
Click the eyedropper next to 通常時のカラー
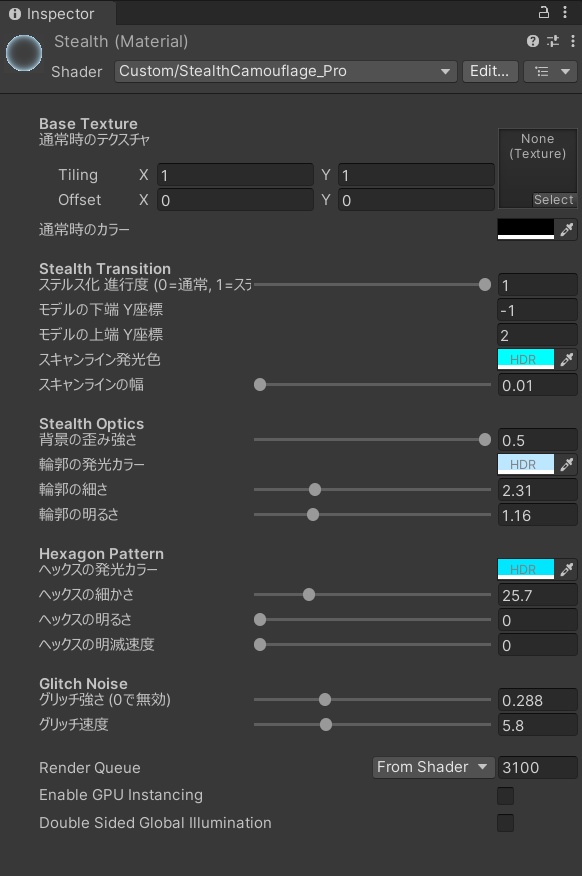click(568, 229)
